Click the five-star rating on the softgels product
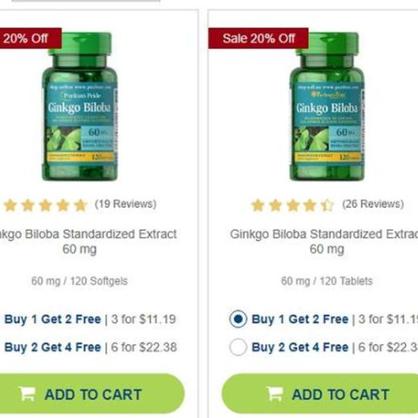The image size is (418, 418). click(45, 205)
